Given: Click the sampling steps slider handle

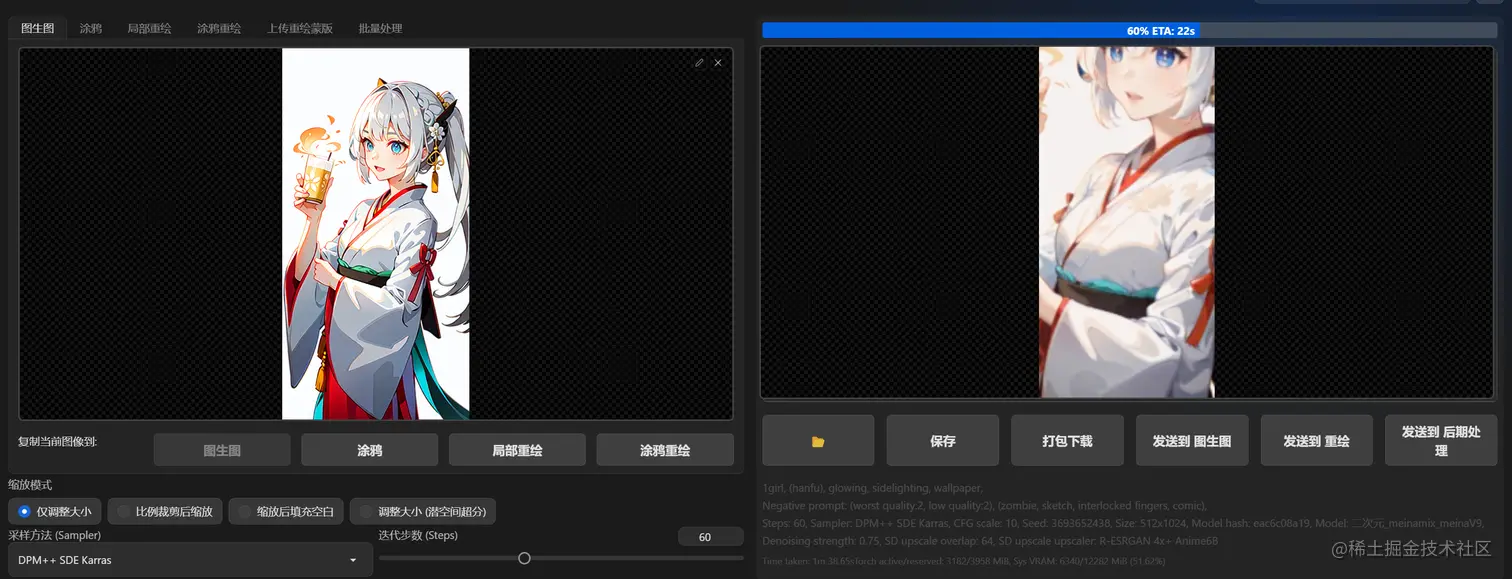Looking at the screenshot, I should pos(524,558).
